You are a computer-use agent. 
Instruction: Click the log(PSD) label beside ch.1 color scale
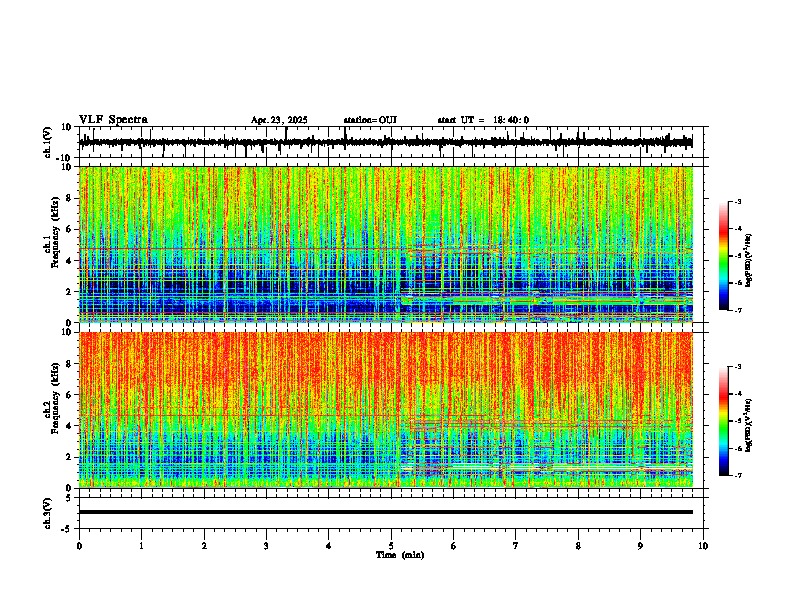(x=748, y=260)
